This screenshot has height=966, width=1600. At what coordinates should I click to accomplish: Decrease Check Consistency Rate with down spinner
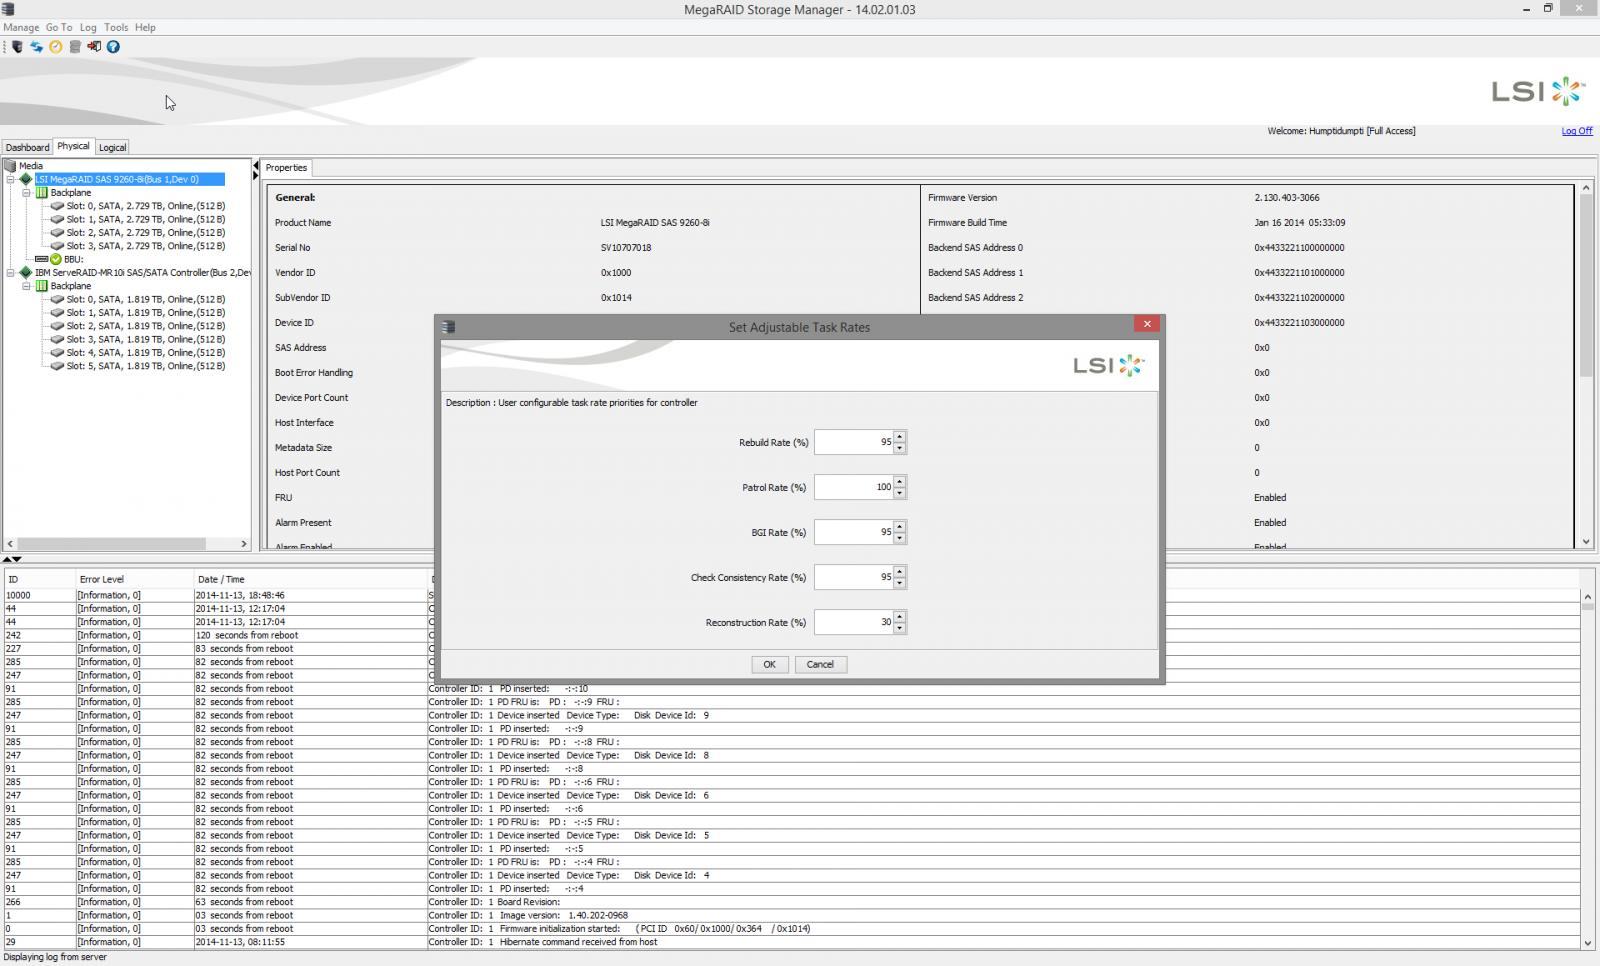tap(900, 583)
